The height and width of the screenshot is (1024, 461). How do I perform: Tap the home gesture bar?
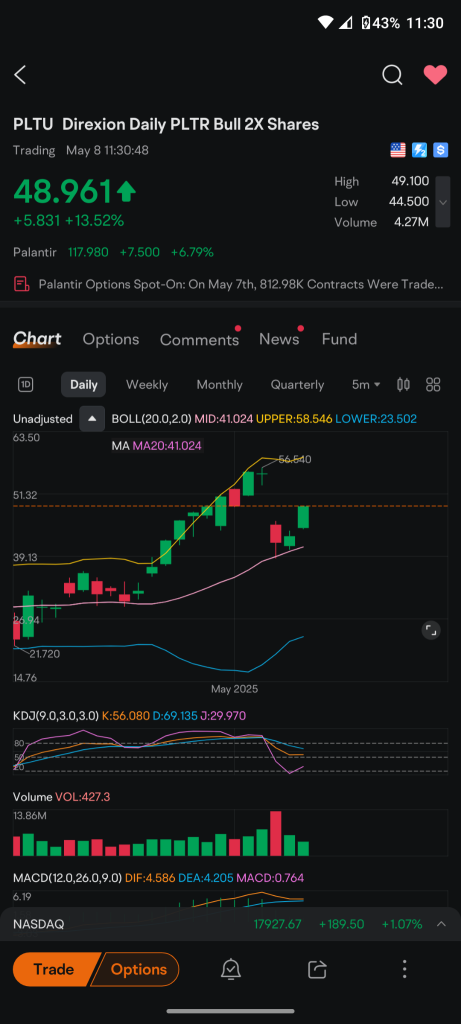pos(230,1012)
